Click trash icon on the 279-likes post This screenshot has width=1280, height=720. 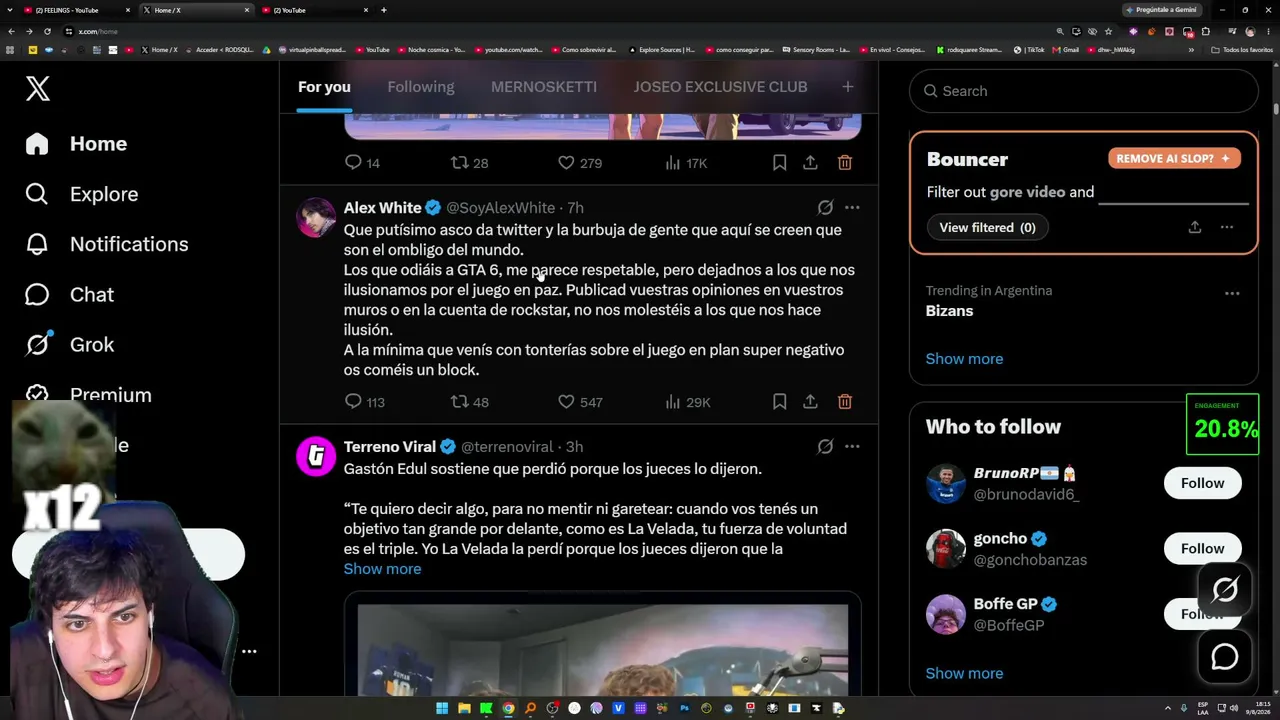(x=845, y=162)
